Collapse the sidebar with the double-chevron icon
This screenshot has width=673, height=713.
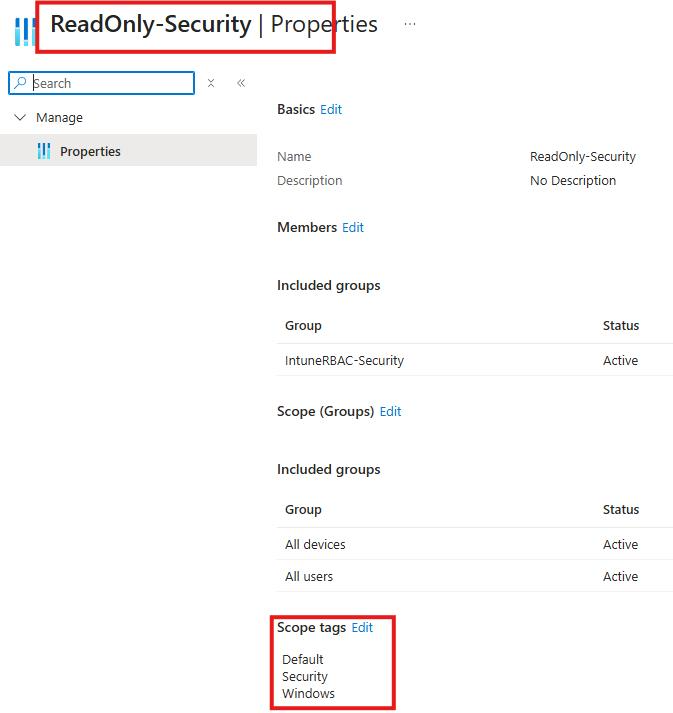[x=241, y=83]
